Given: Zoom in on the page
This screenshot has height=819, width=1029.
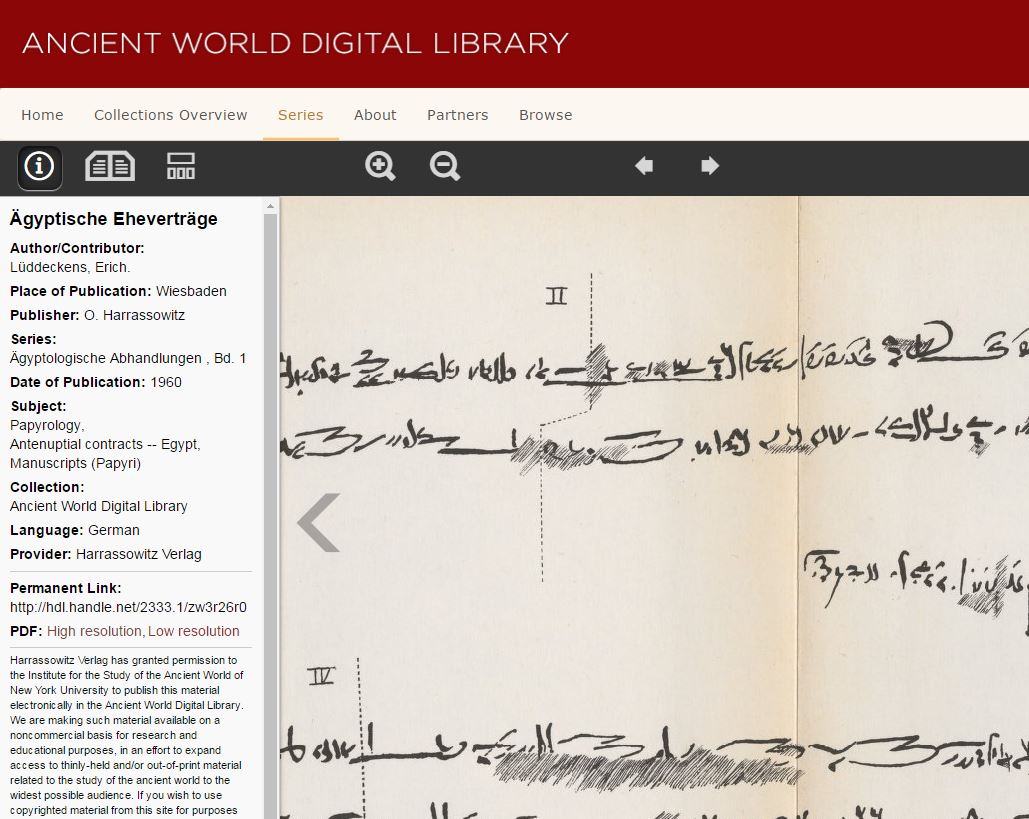Looking at the screenshot, I should pos(380,166).
